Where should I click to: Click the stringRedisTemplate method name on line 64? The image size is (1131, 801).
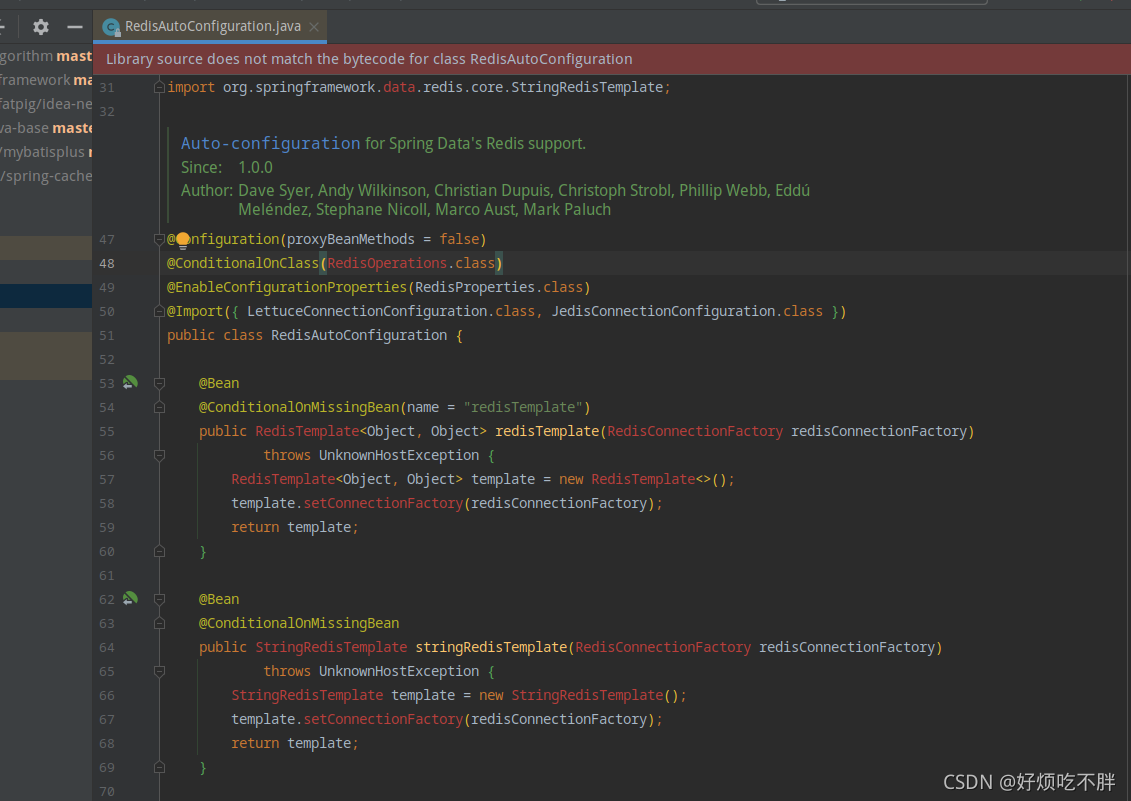click(491, 647)
